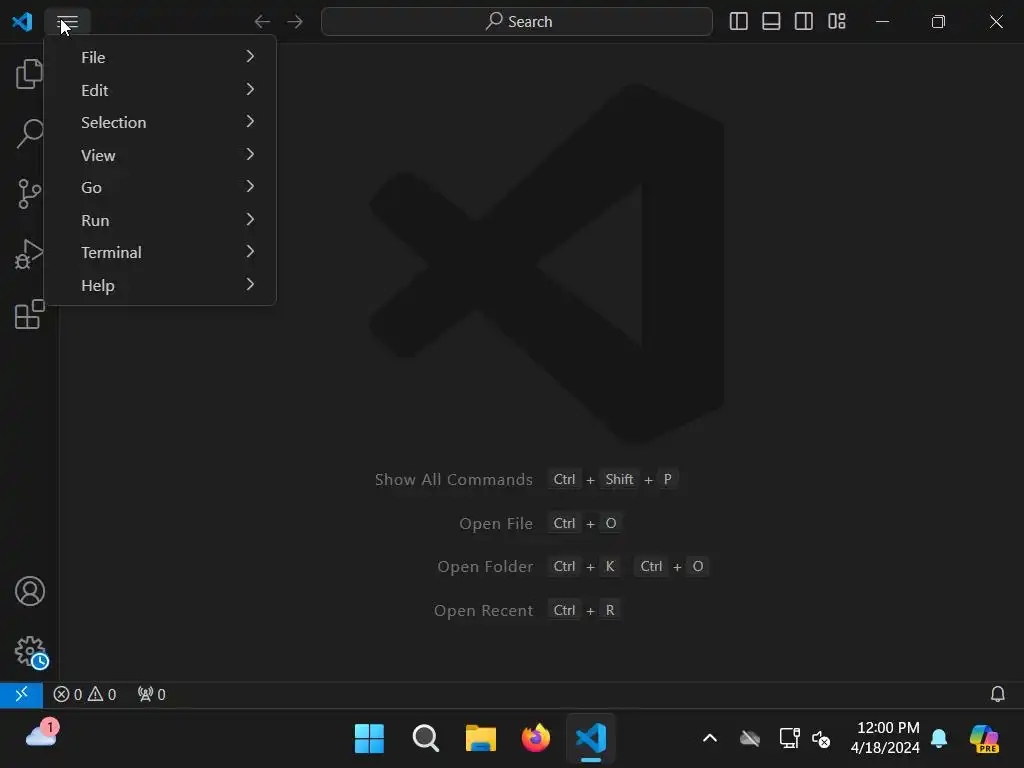This screenshot has width=1024, height=768.
Task: Expand the Edit submenu chevron
Action: pyautogui.click(x=250, y=89)
